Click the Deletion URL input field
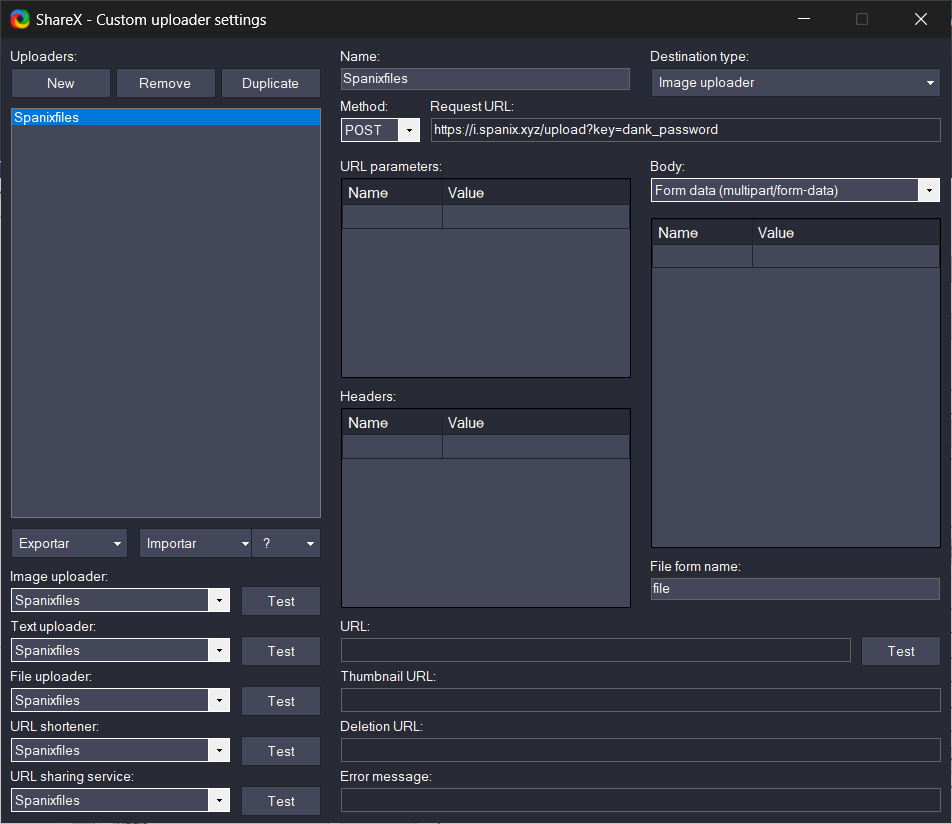The height and width of the screenshot is (824, 952). (x=641, y=751)
